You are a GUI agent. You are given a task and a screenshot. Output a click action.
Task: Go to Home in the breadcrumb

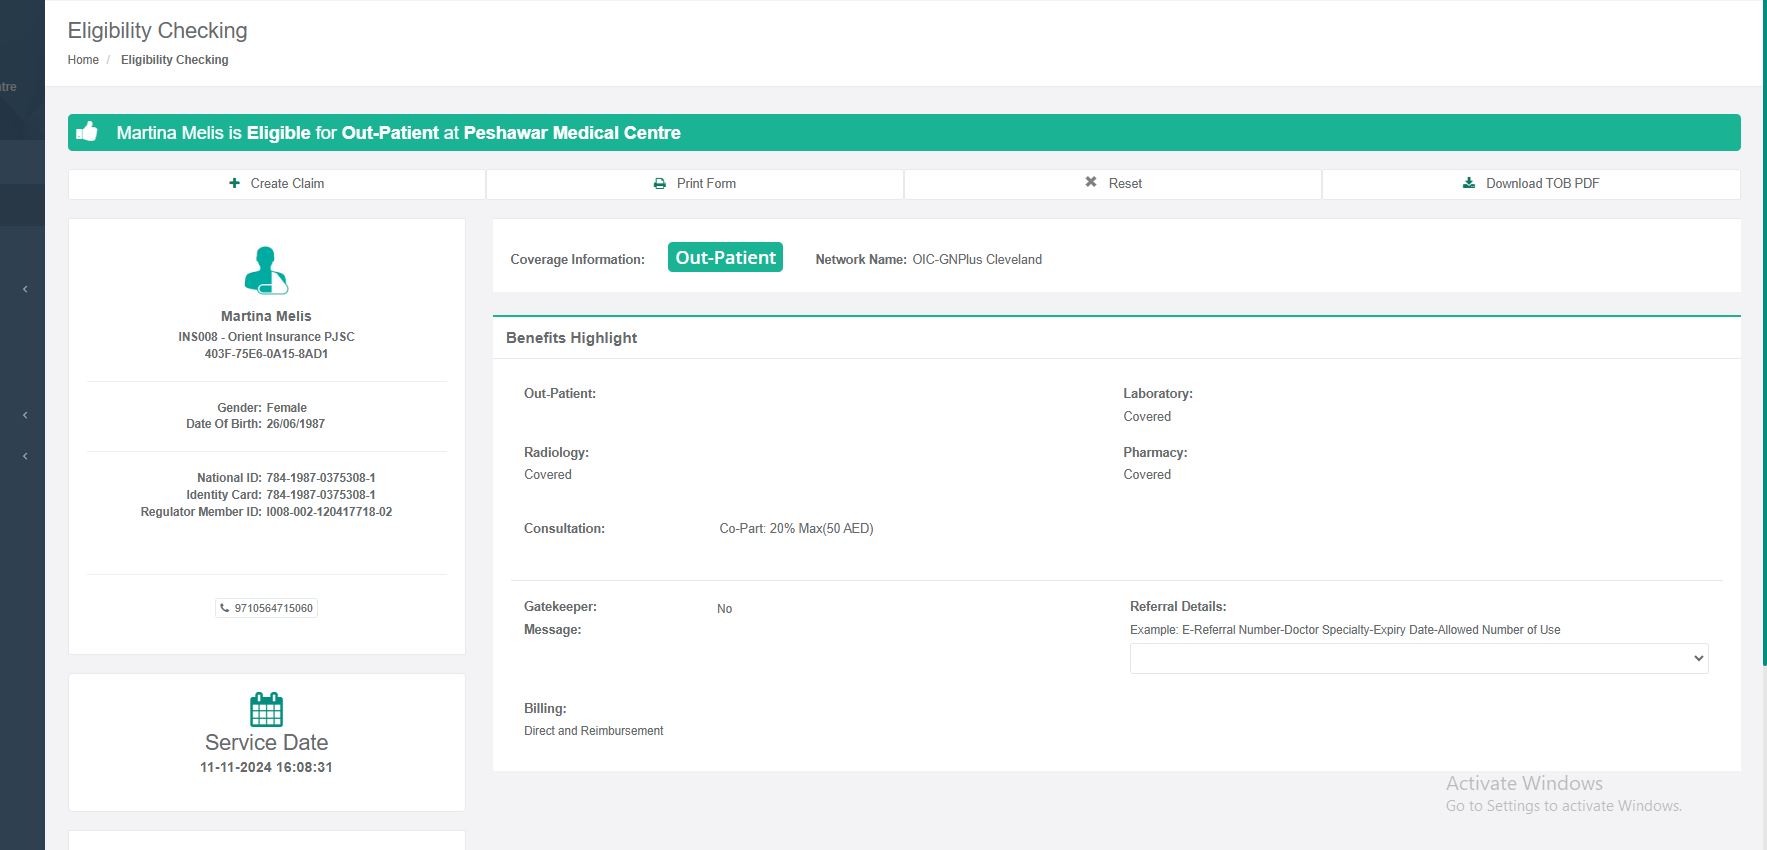[83, 60]
